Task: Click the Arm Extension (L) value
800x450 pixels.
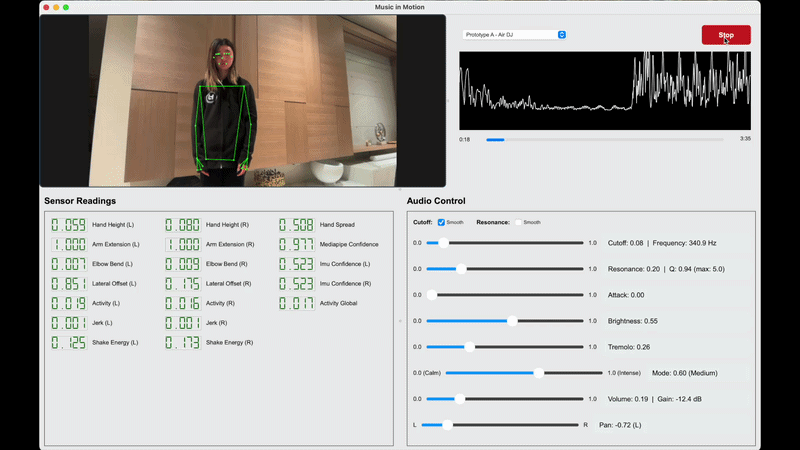Action: [x=69, y=244]
